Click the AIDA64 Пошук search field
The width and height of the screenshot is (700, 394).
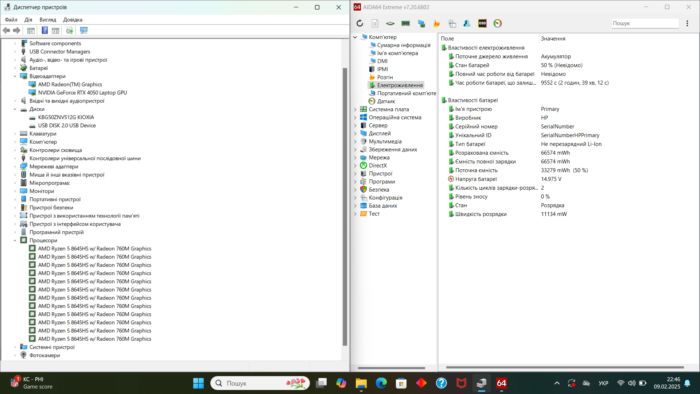click(645, 23)
